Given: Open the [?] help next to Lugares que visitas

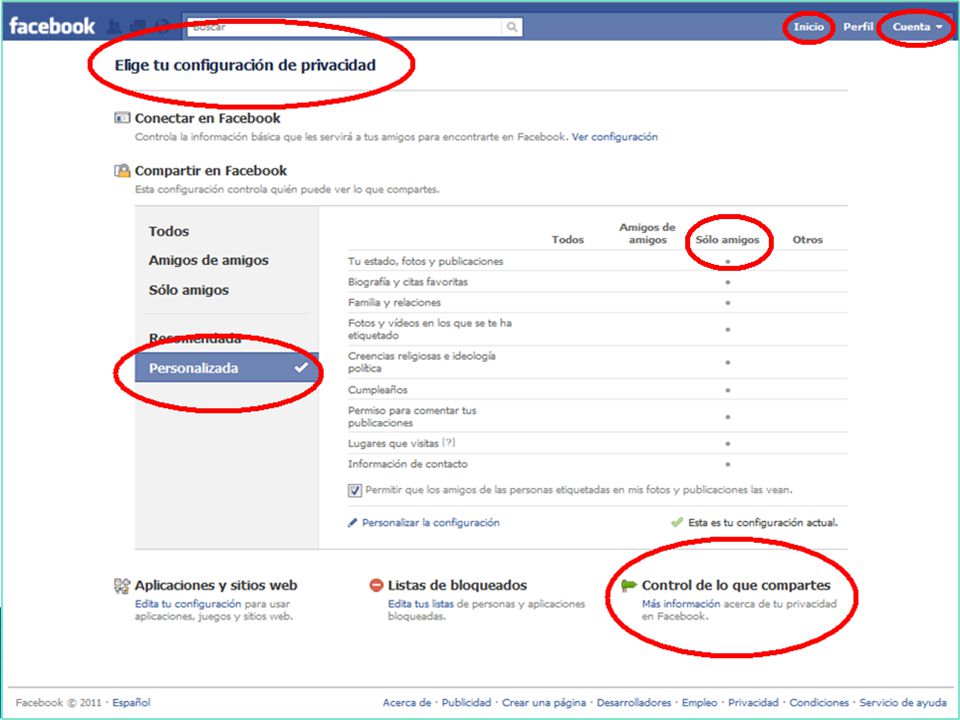Looking at the screenshot, I should tap(449, 443).
